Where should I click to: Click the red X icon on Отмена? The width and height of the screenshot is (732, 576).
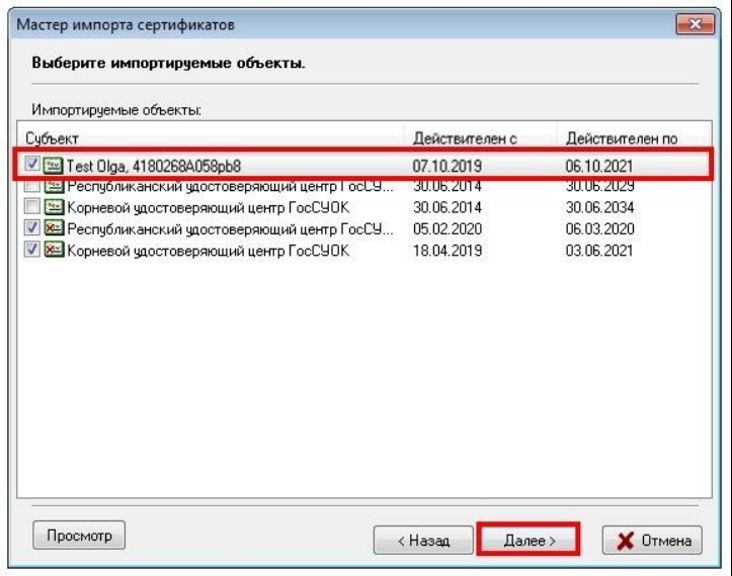(623, 540)
